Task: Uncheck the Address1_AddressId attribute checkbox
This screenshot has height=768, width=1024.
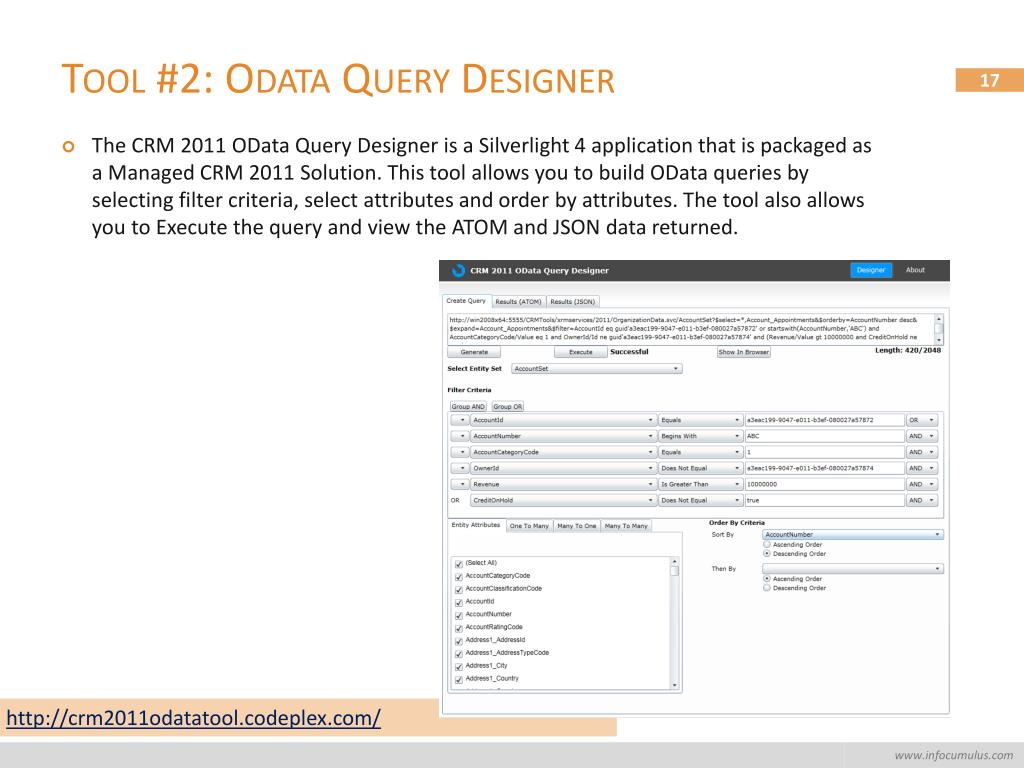Action: coord(458,641)
